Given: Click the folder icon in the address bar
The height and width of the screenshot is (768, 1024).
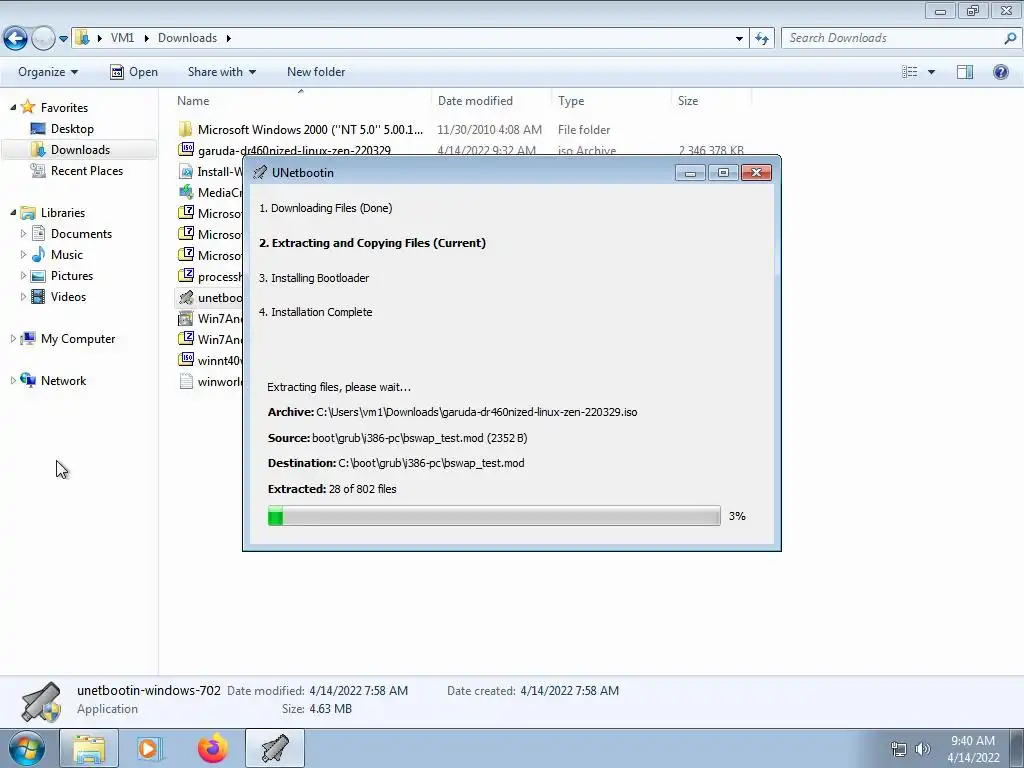Looking at the screenshot, I should (x=82, y=38).
